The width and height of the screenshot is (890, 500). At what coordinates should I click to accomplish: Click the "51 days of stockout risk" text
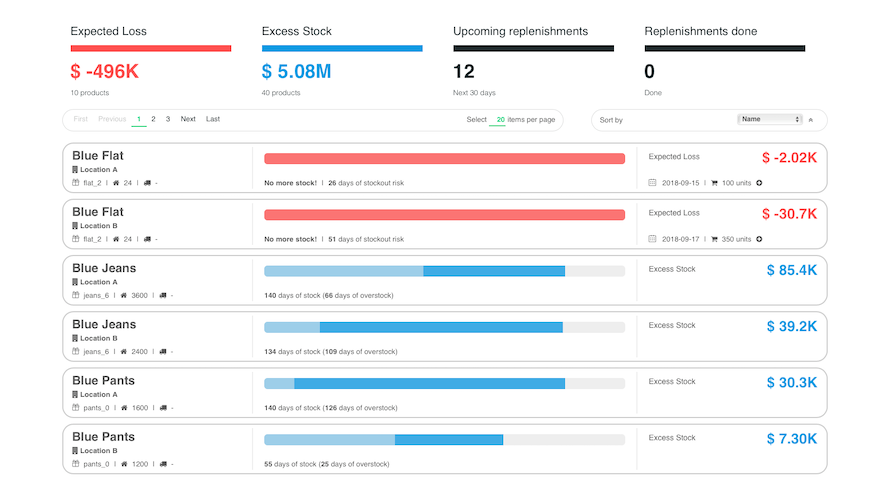coord(366,239)
